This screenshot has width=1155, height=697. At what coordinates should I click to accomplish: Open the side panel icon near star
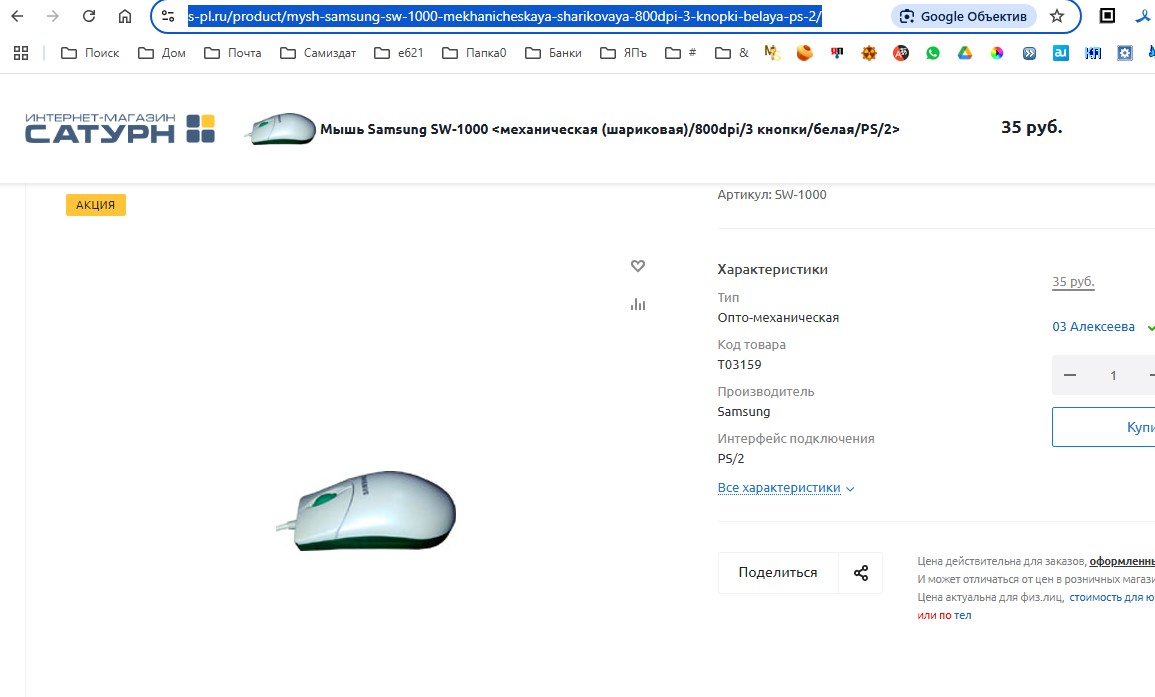[x=1107, y=15]
